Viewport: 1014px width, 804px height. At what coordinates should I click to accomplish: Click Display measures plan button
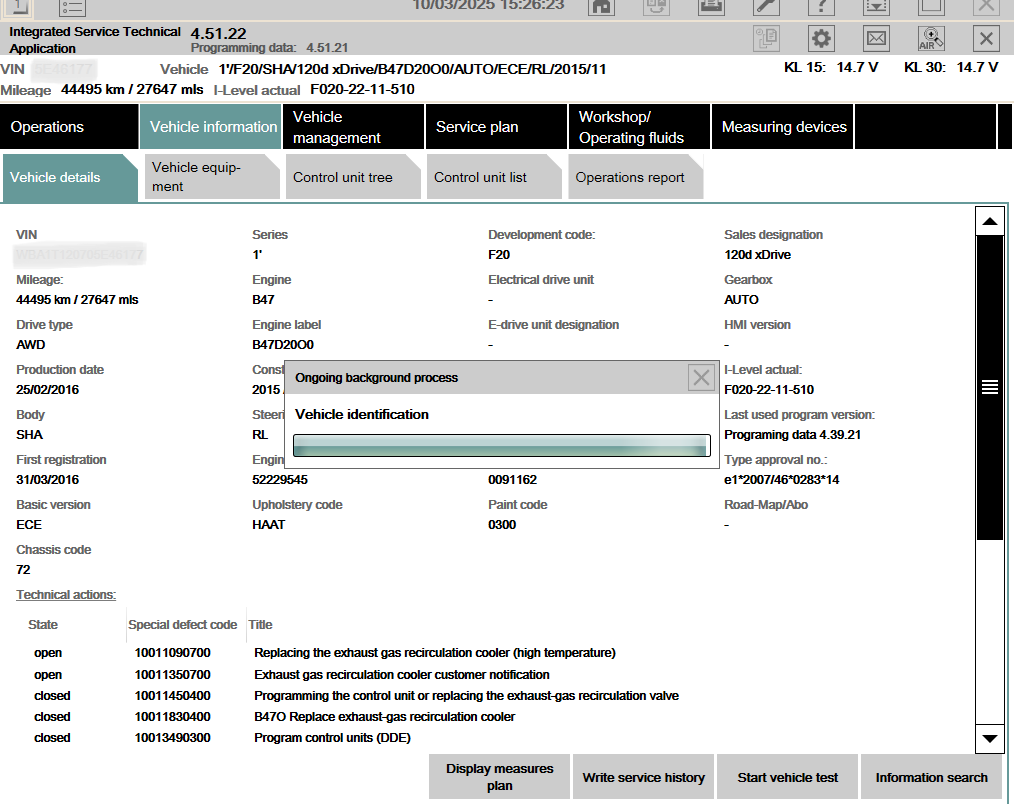tap(499, 777)
